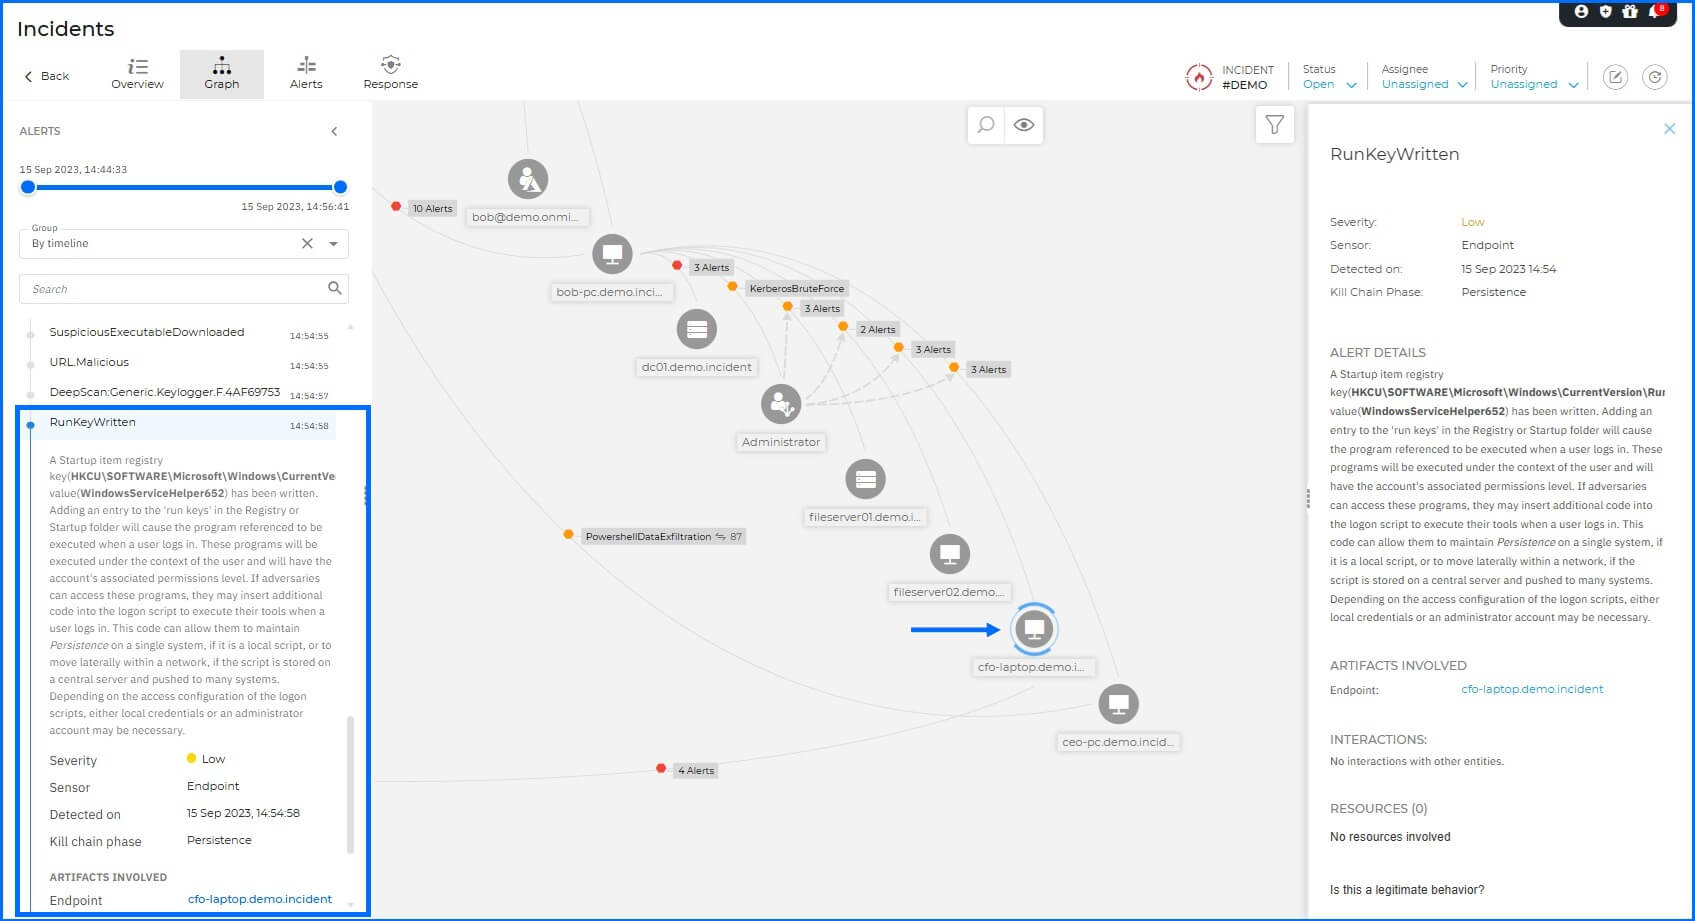Click the edit incident pencil icon
The width and height of the screenshot is (1695, 921).
1615,77
